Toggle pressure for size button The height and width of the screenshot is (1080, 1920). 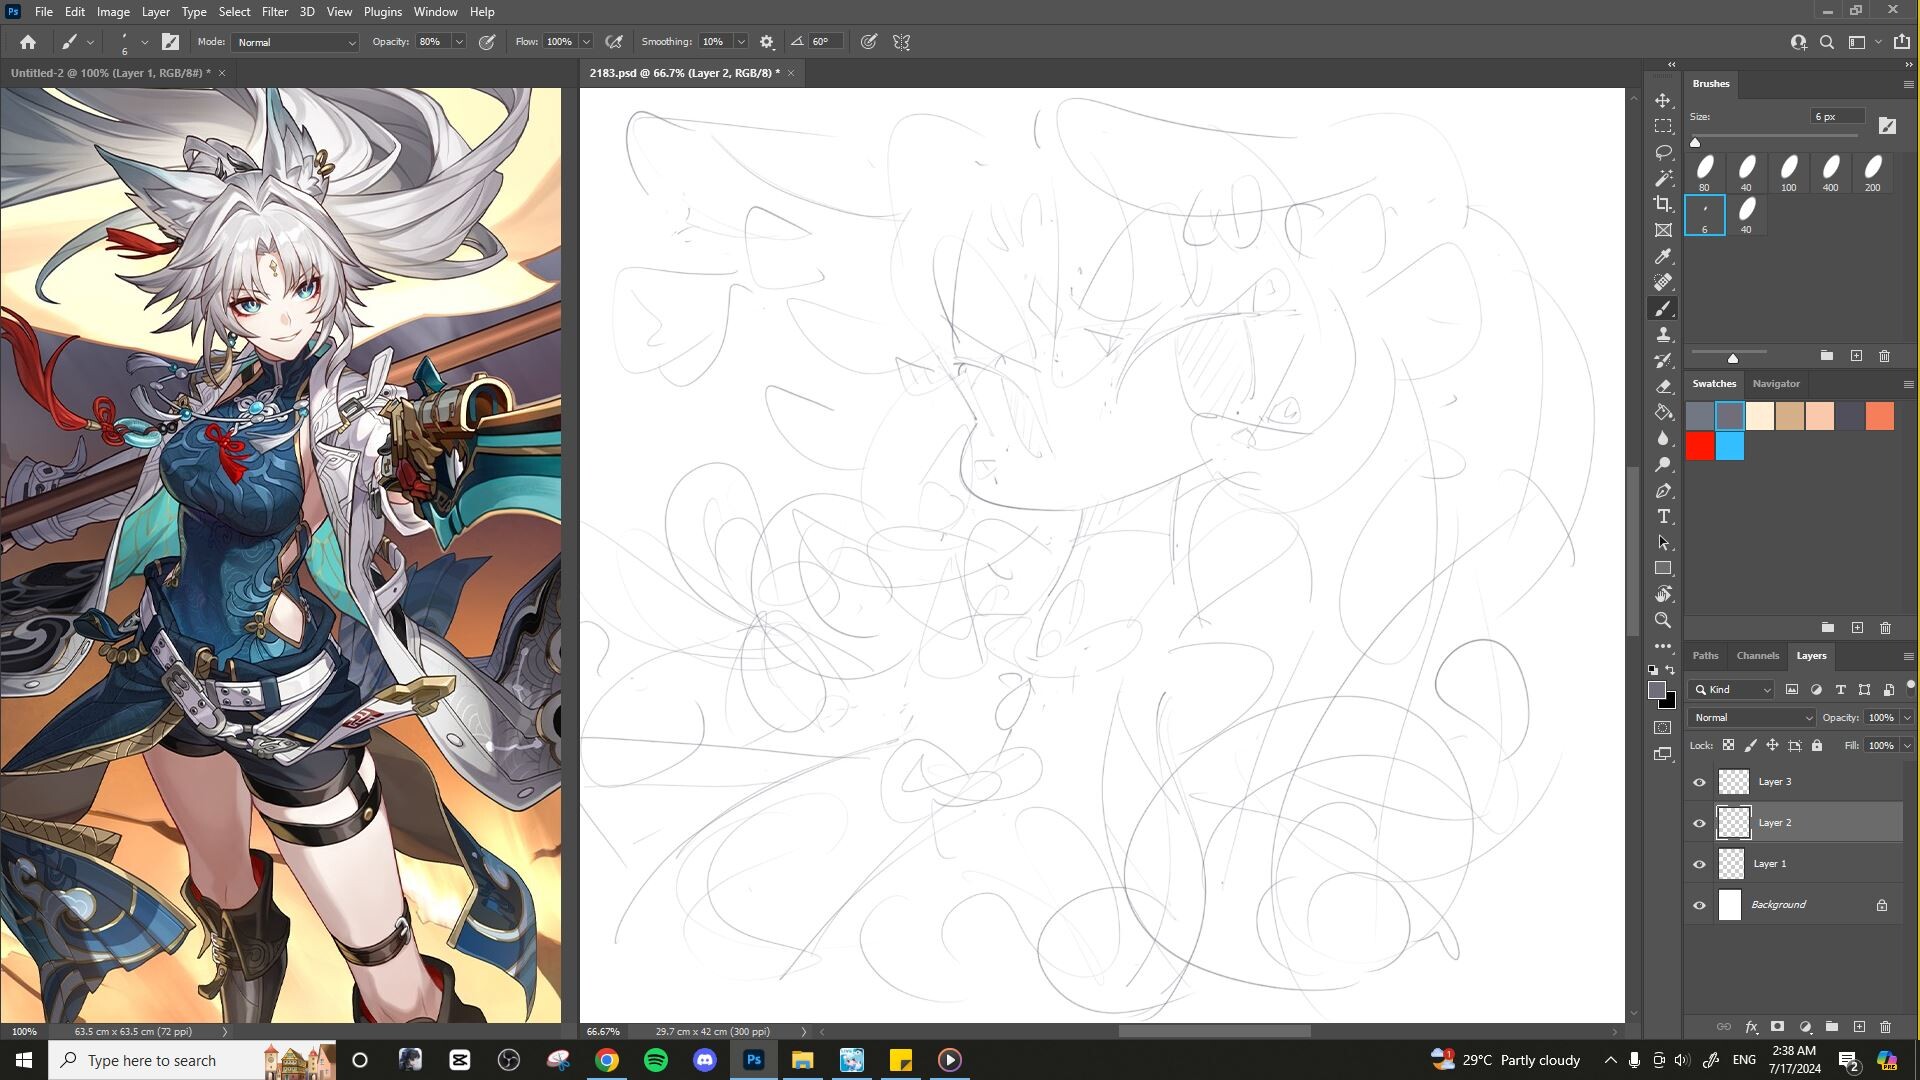869,42
